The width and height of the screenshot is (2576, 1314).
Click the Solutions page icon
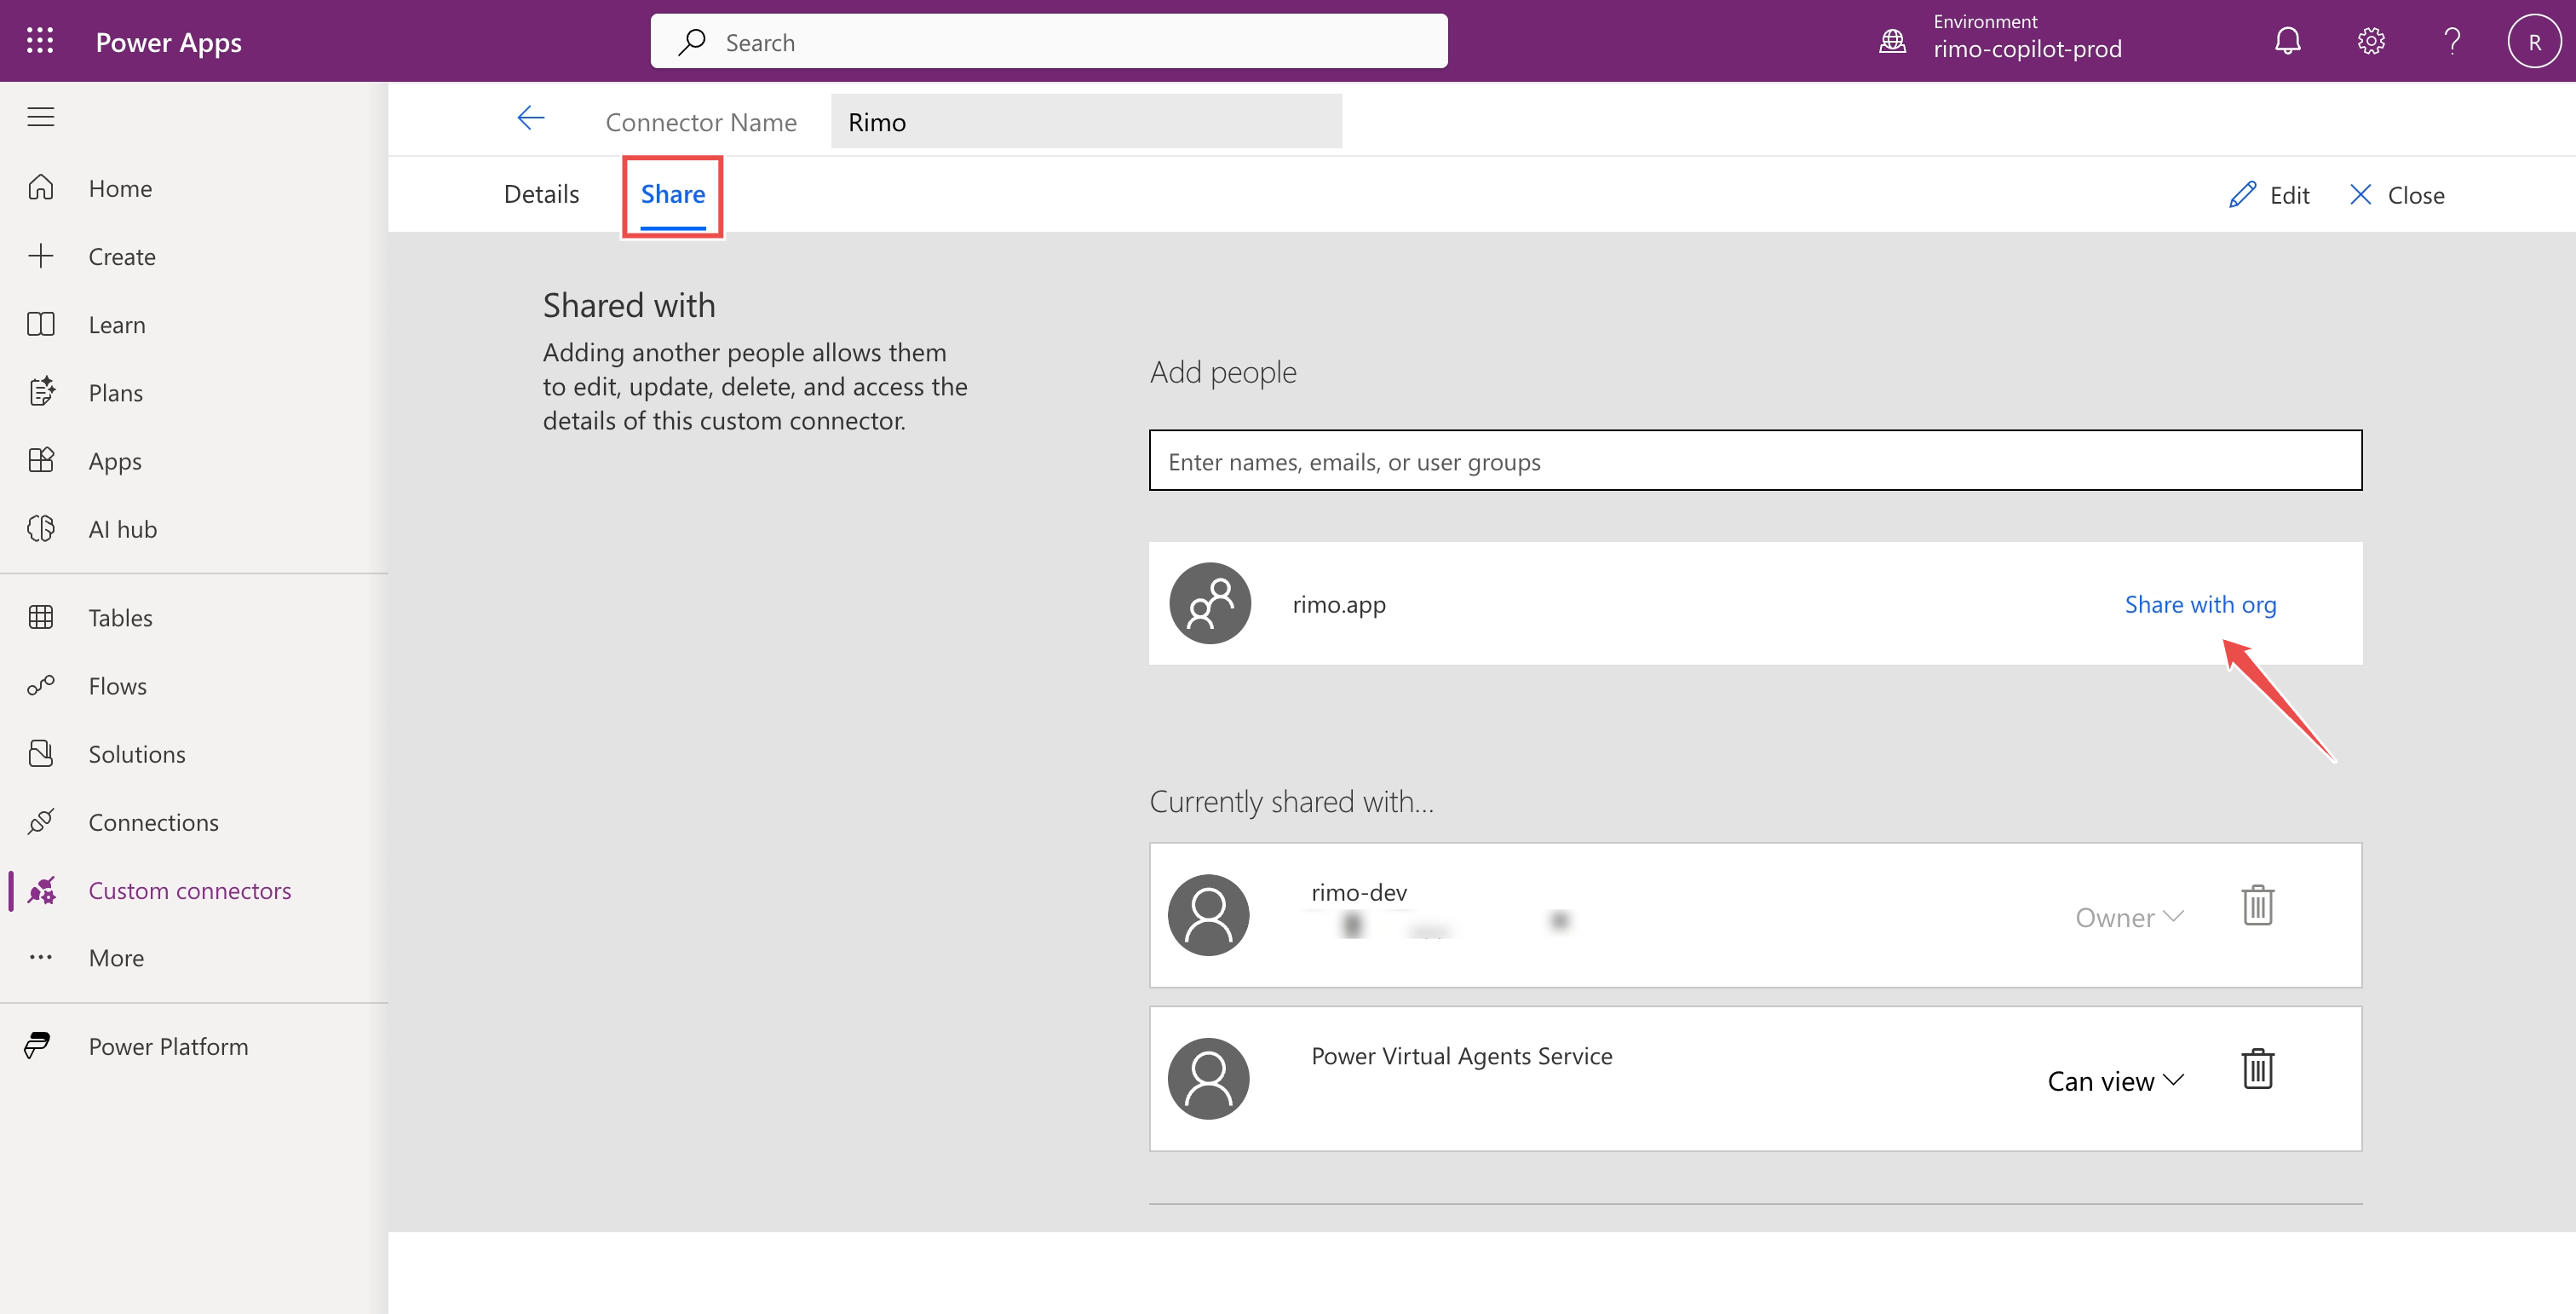(41, 753)
